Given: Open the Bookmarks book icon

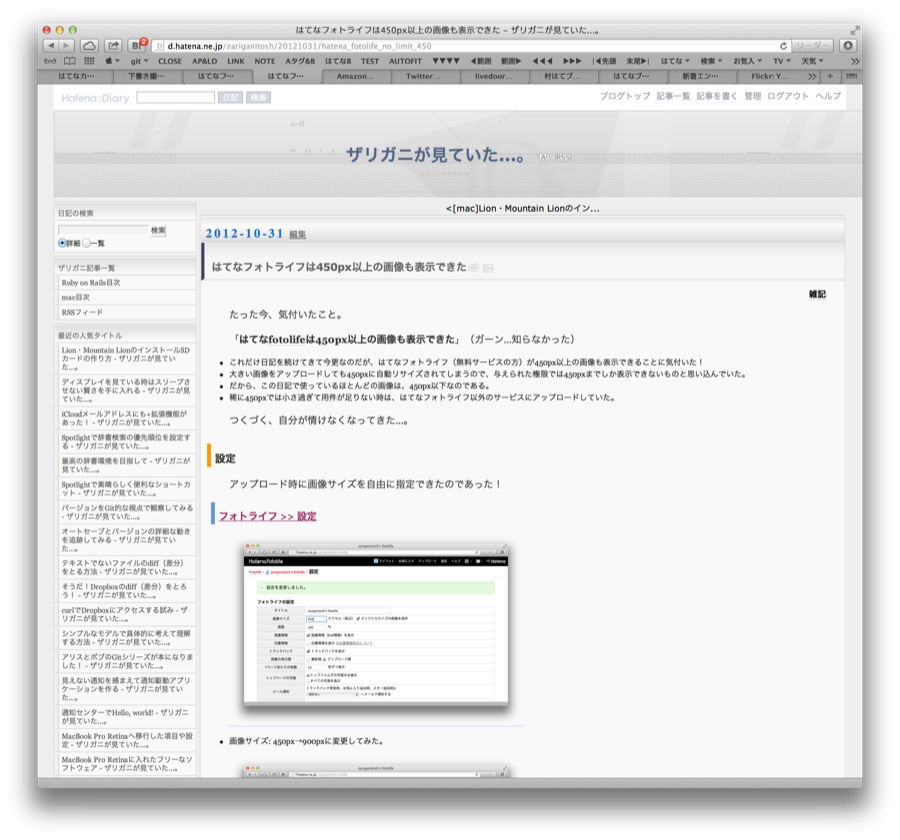Looking at the screenshot, I should coord(69,61).
